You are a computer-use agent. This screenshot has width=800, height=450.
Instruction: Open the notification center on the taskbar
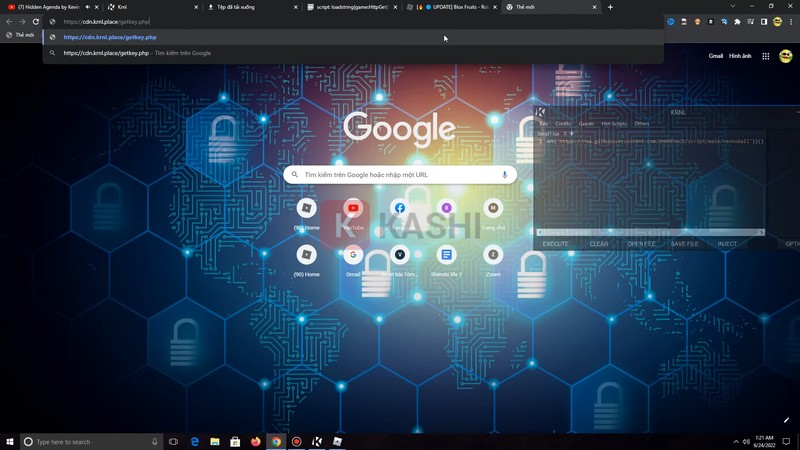click(x=786, y=442)
